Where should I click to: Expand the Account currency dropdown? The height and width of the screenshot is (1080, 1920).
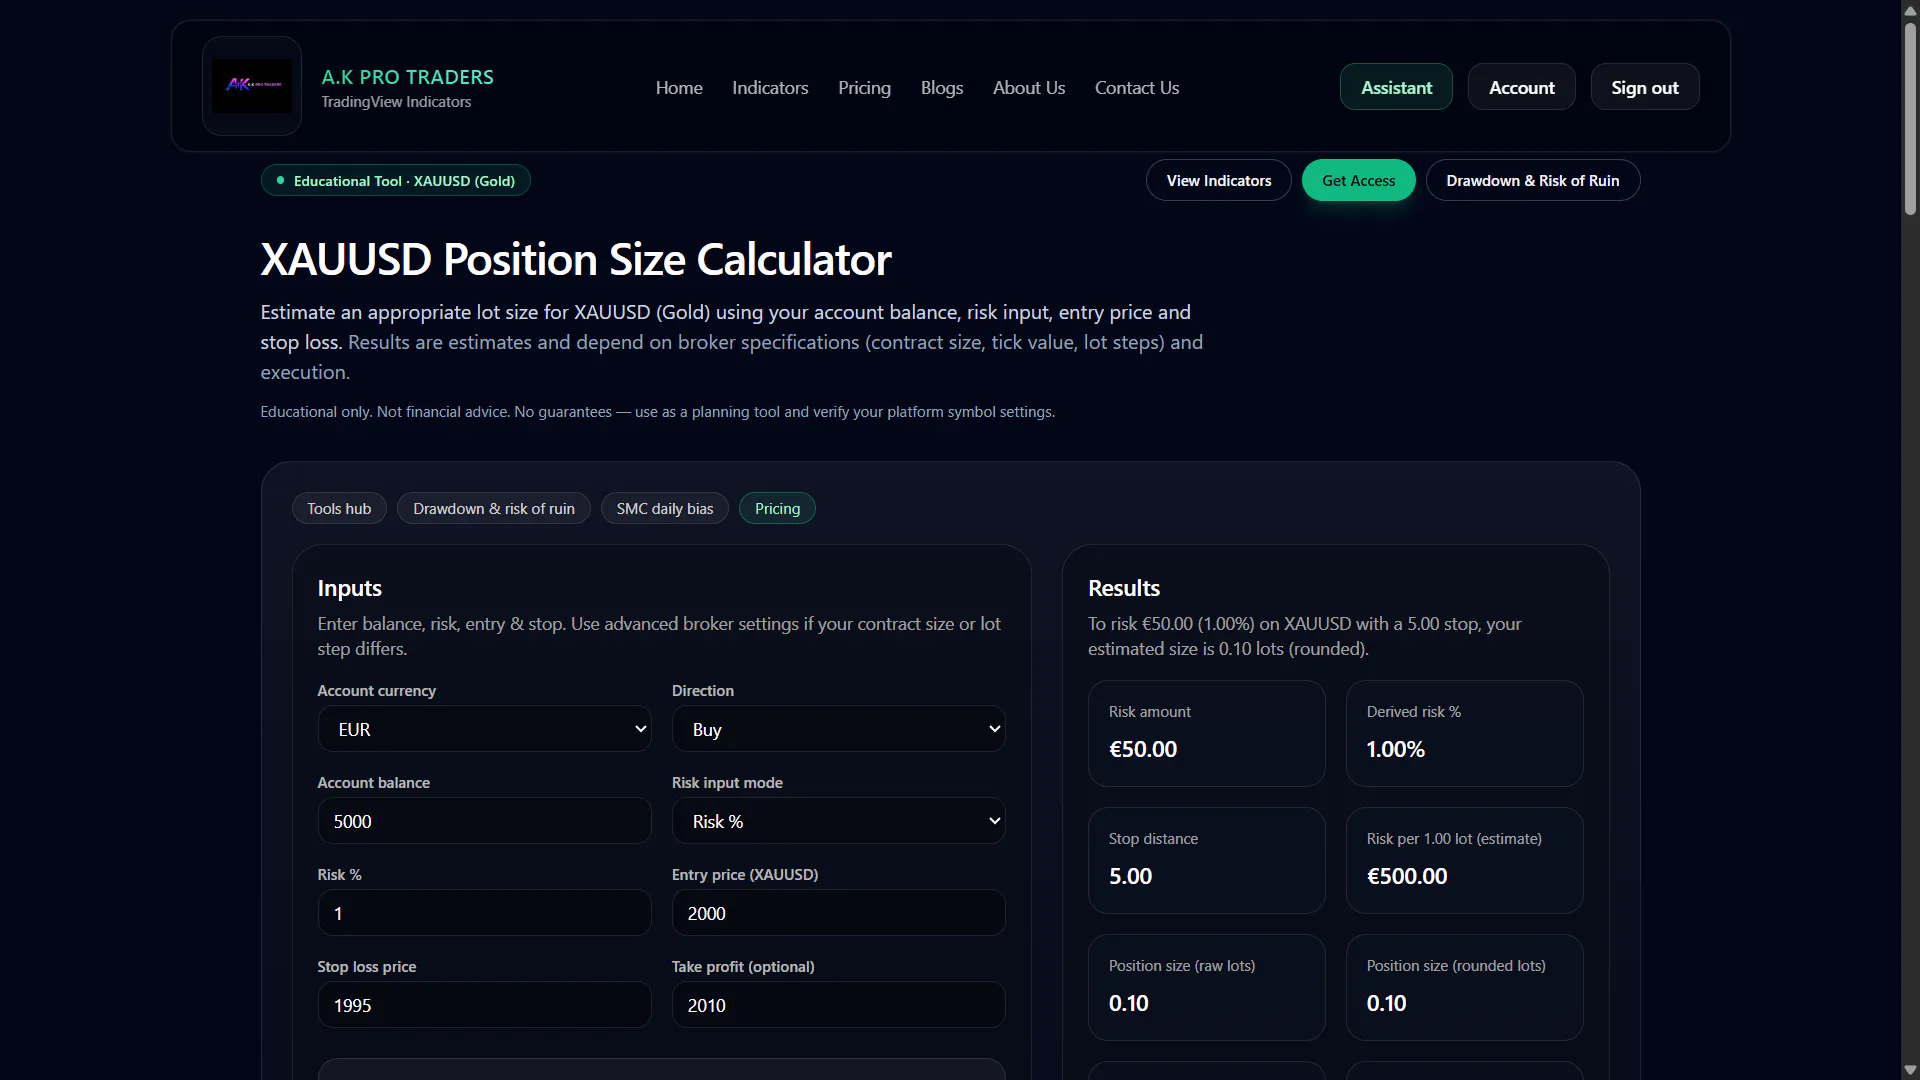tap(484, 729)
